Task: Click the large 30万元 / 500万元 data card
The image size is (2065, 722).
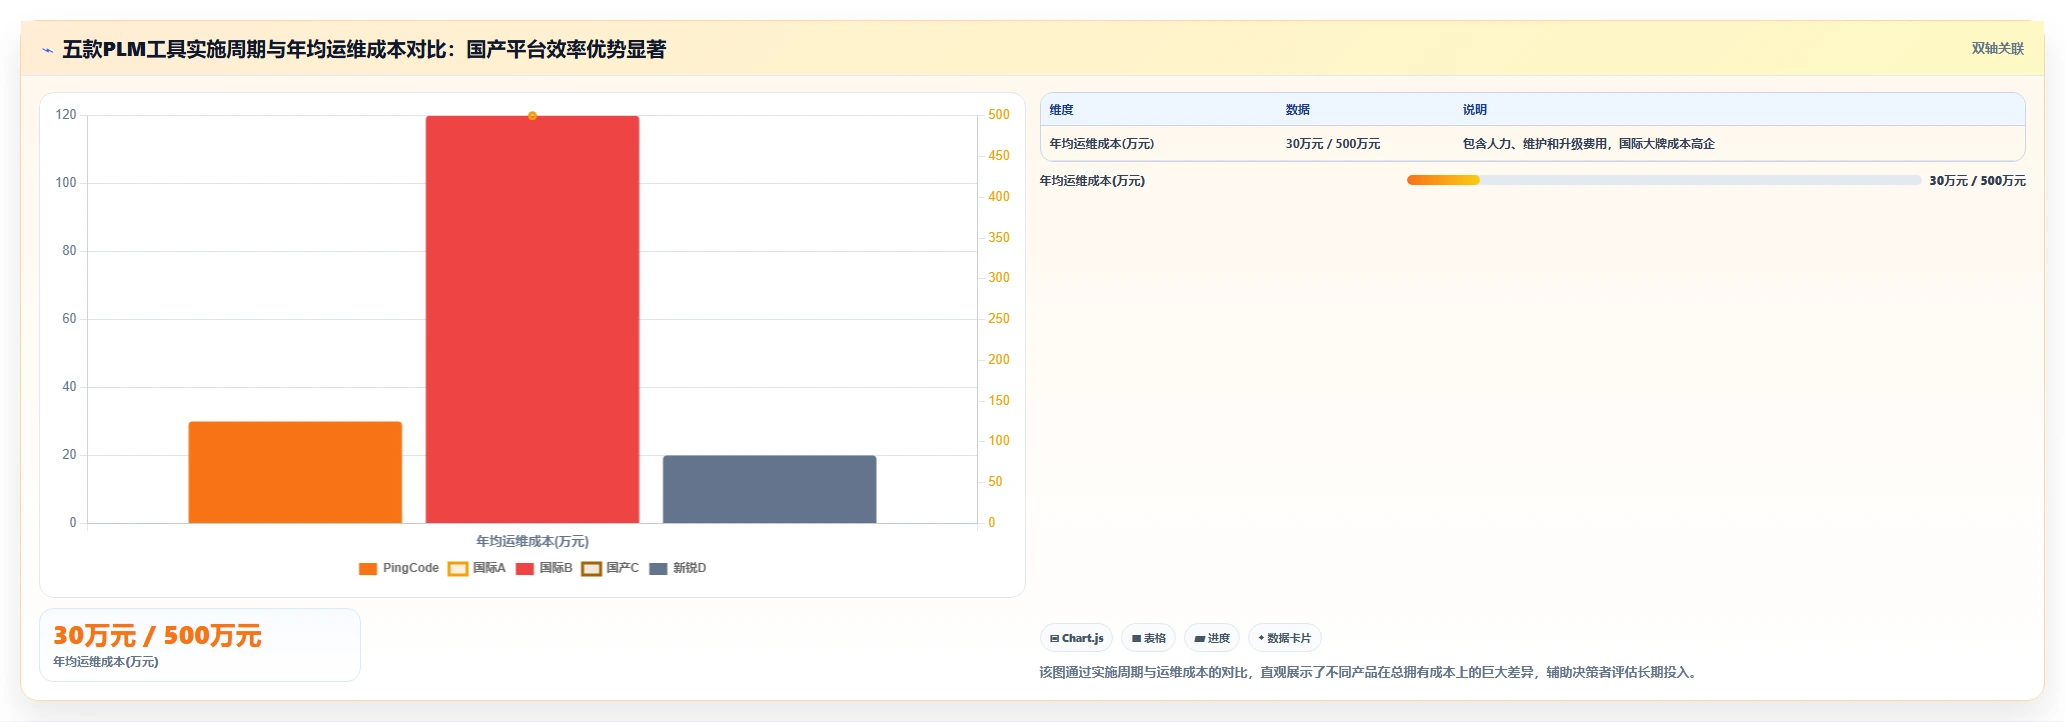Action: 200,645
